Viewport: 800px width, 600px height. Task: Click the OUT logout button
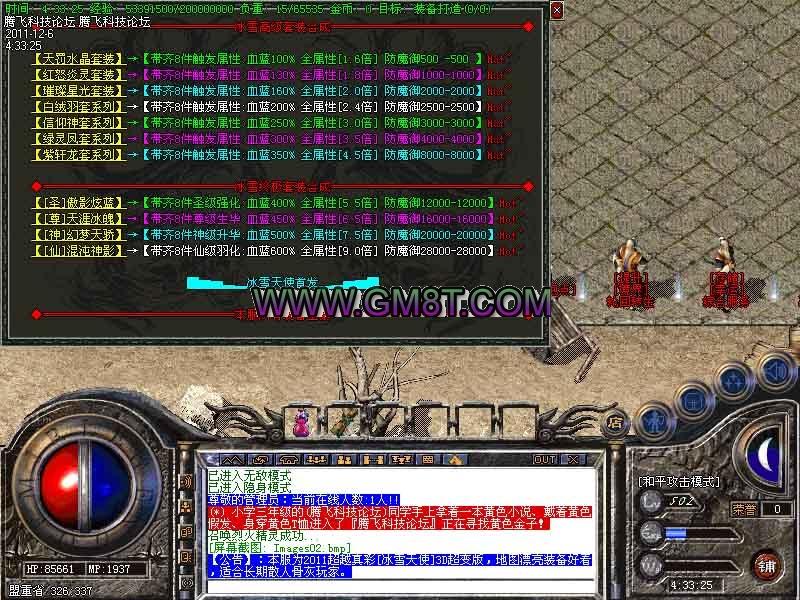click(544, 460)
